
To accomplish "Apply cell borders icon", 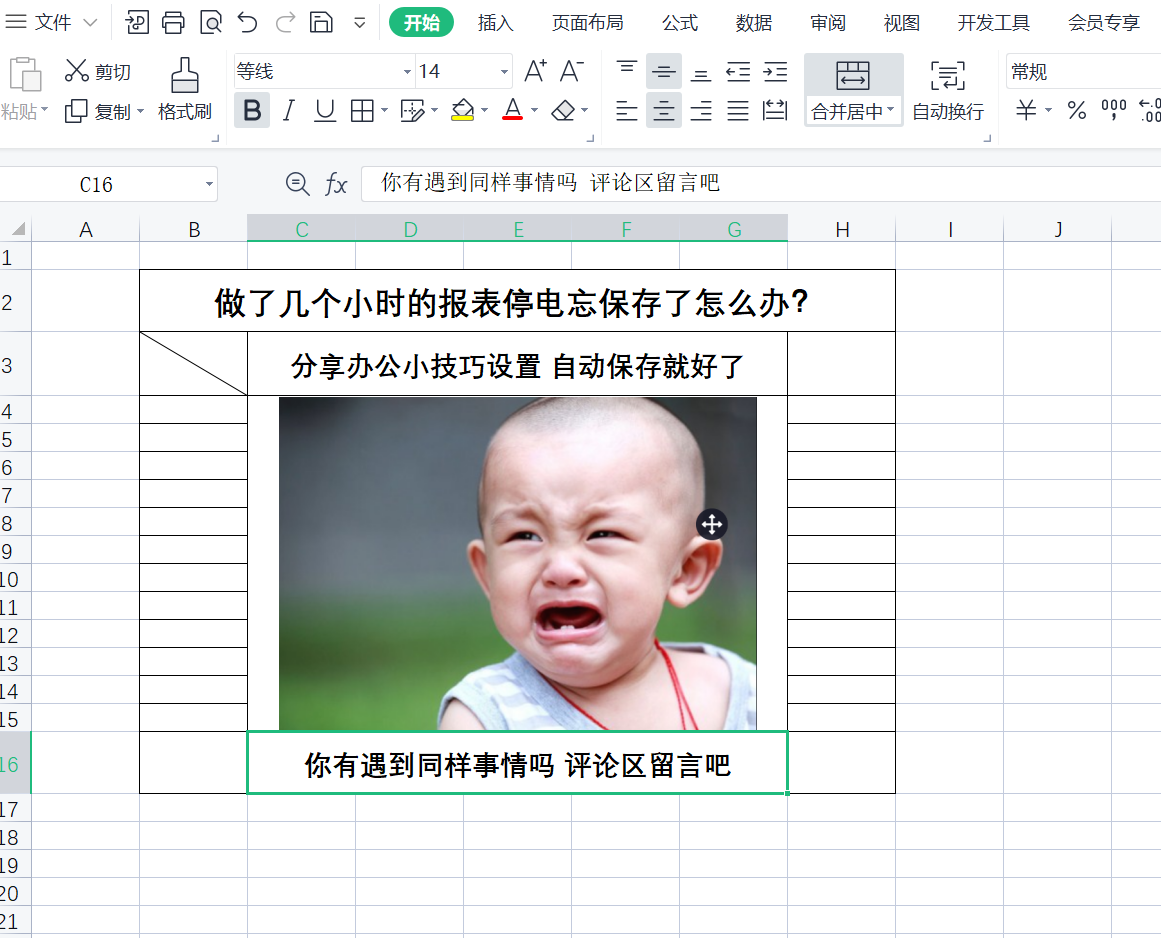I will [362, 110].
